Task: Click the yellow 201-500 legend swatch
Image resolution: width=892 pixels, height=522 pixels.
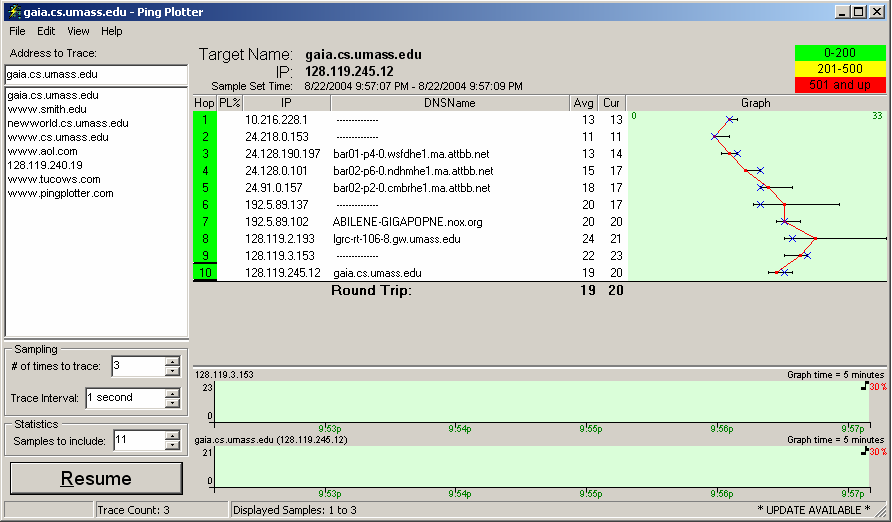Action: point(840,69)
